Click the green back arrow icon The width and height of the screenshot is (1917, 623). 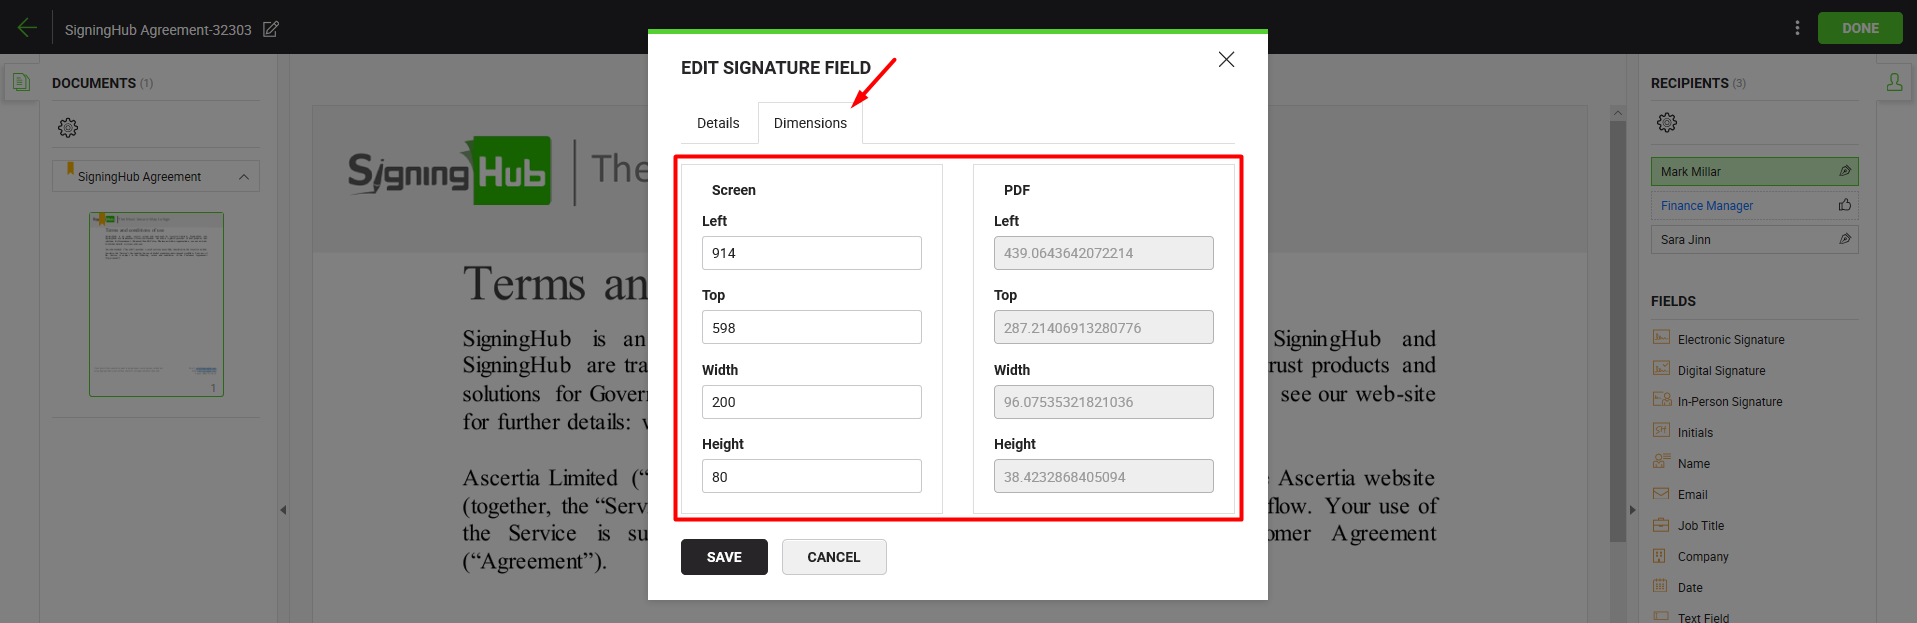[x=27, y=28]
